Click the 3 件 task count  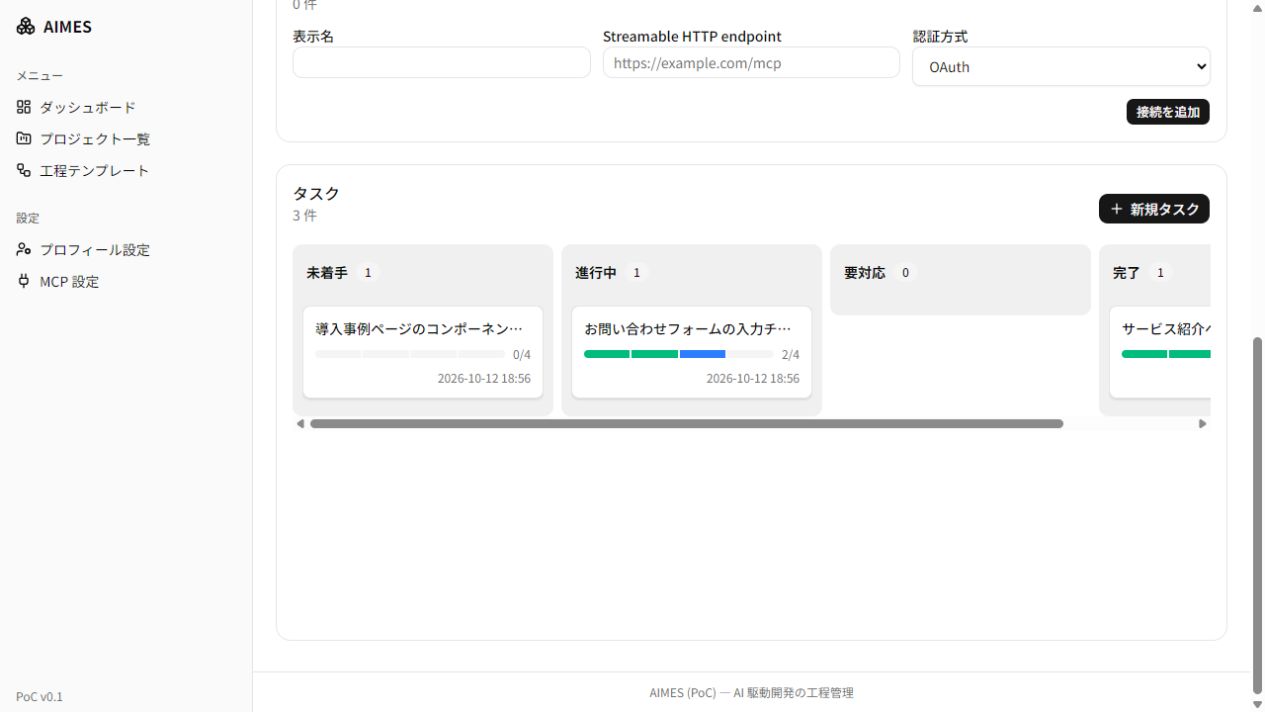pyautogui.click(x=305, y=216)
